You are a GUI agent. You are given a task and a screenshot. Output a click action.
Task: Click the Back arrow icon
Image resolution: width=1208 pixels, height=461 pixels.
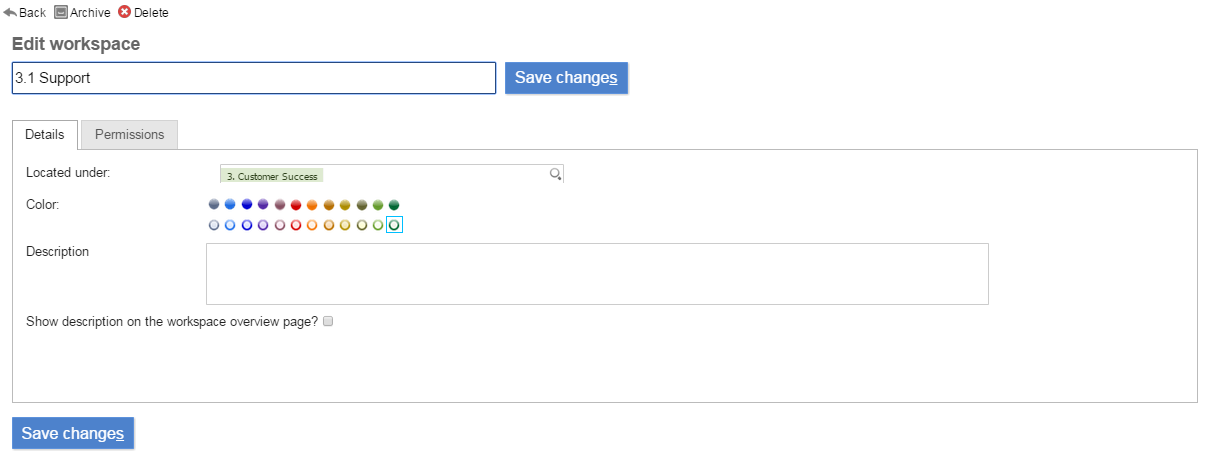11,13
